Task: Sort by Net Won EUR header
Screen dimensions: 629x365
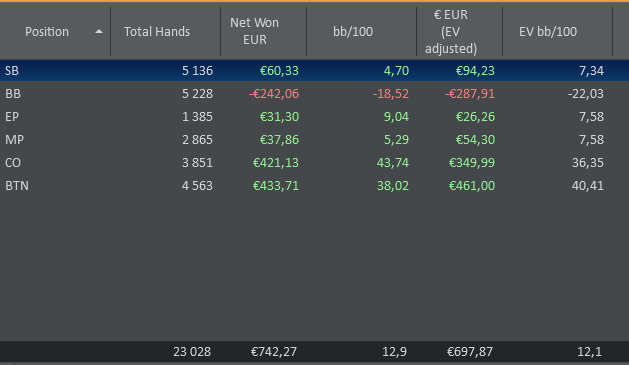Action: [x=254, y=31]
